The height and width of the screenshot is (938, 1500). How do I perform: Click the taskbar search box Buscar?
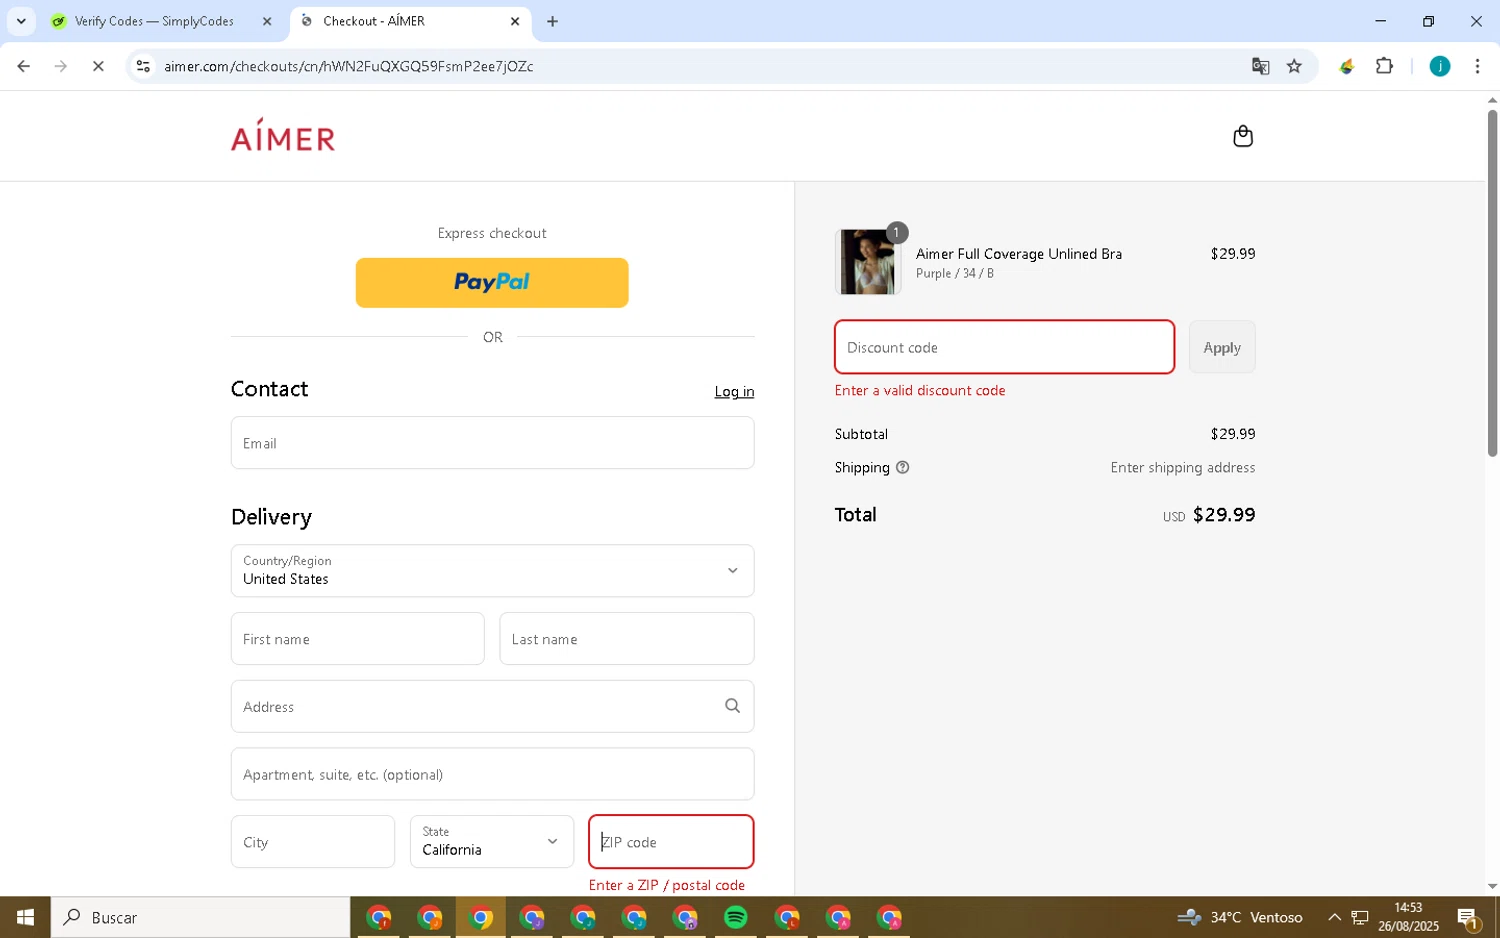[x=200, y=917]
